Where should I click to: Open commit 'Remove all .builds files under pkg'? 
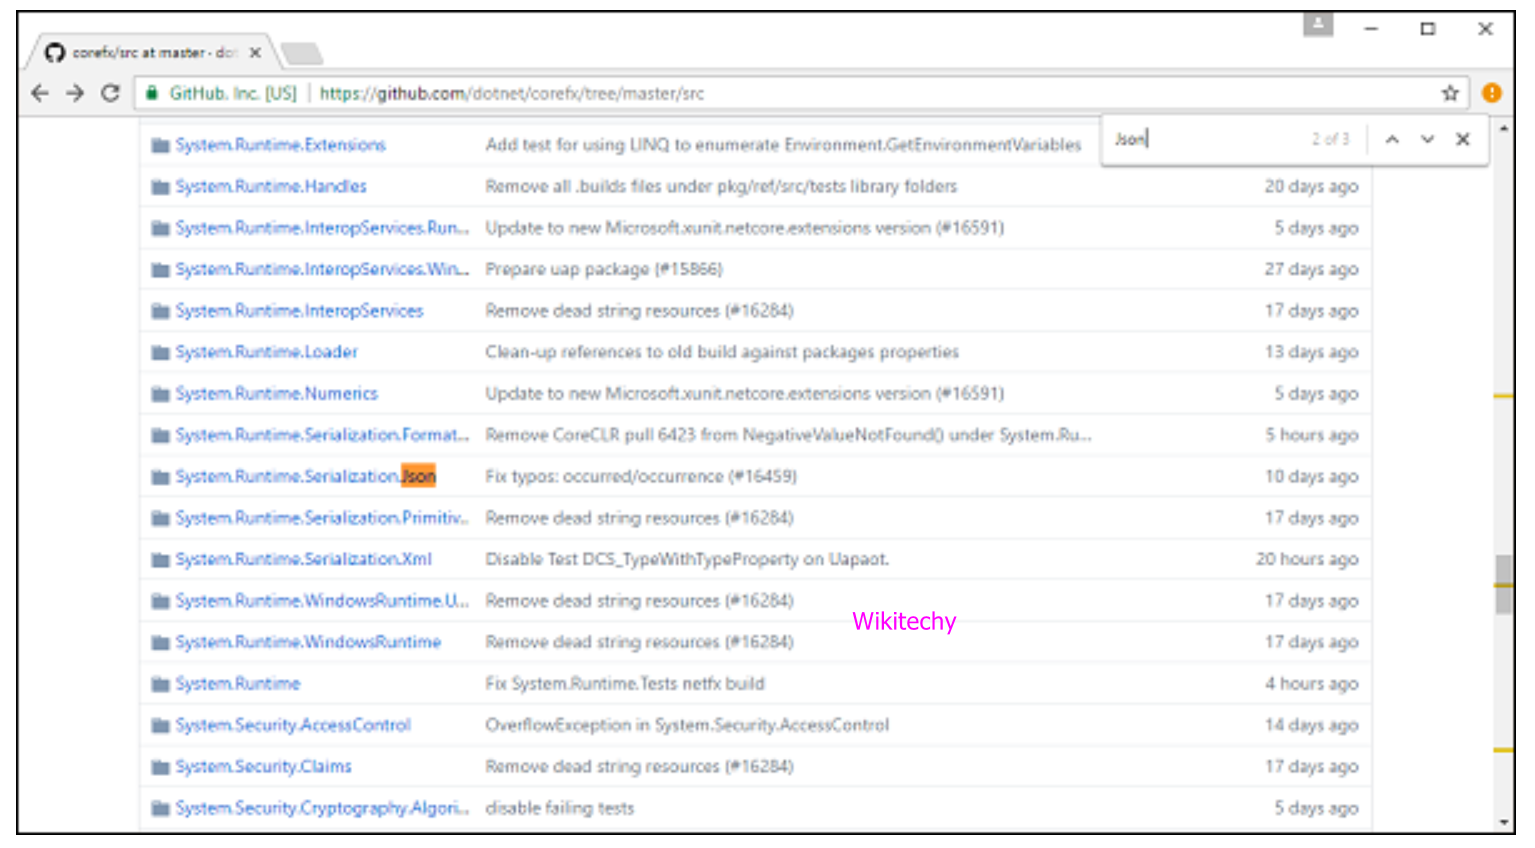point(721,186)
